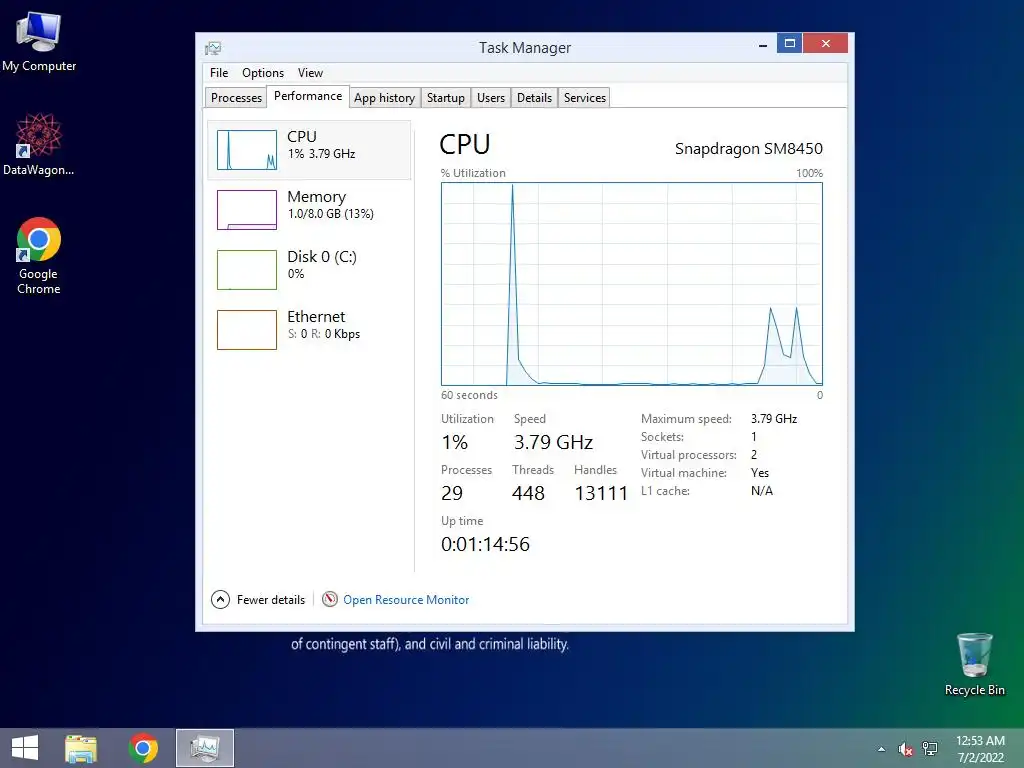
Task: Click the Snapdragon SM8450 processor name
Action: click(x=748, y=149)
